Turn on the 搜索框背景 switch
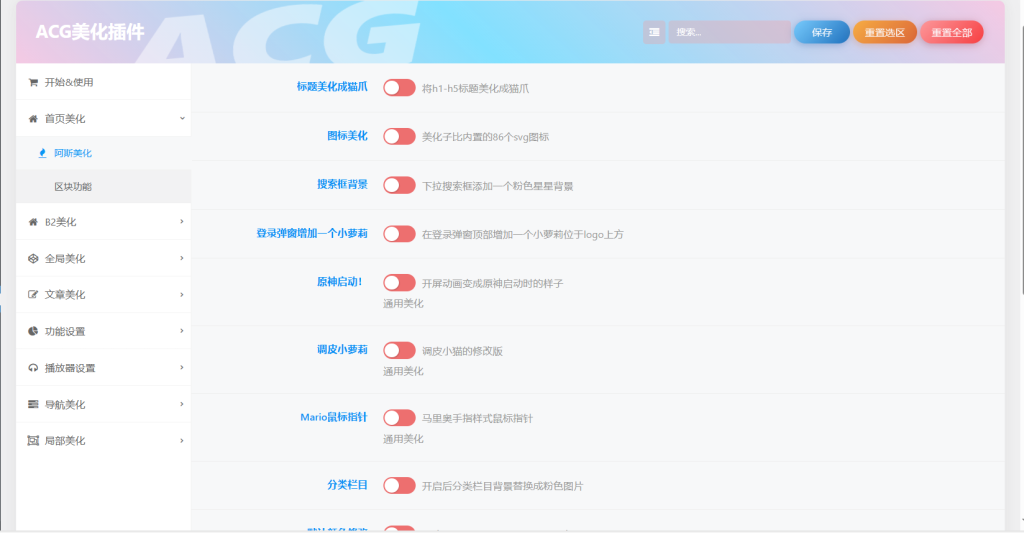 coord(399,185)
